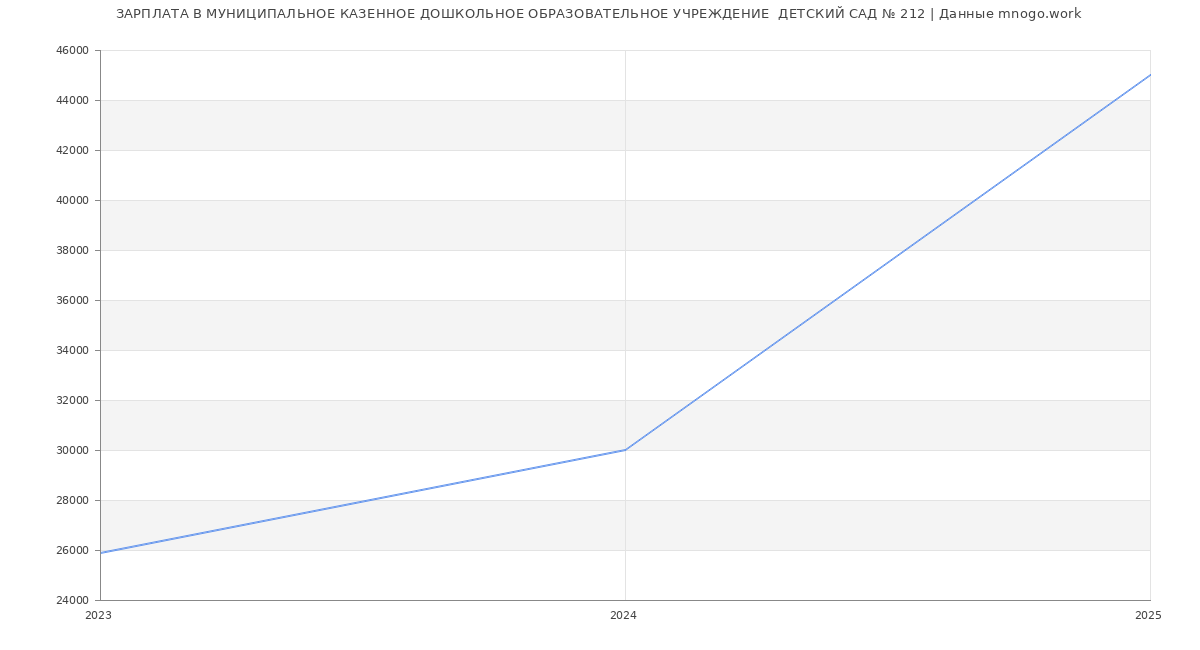
Task: Click the 2025 x-axis label
Action: (1148, 616)
